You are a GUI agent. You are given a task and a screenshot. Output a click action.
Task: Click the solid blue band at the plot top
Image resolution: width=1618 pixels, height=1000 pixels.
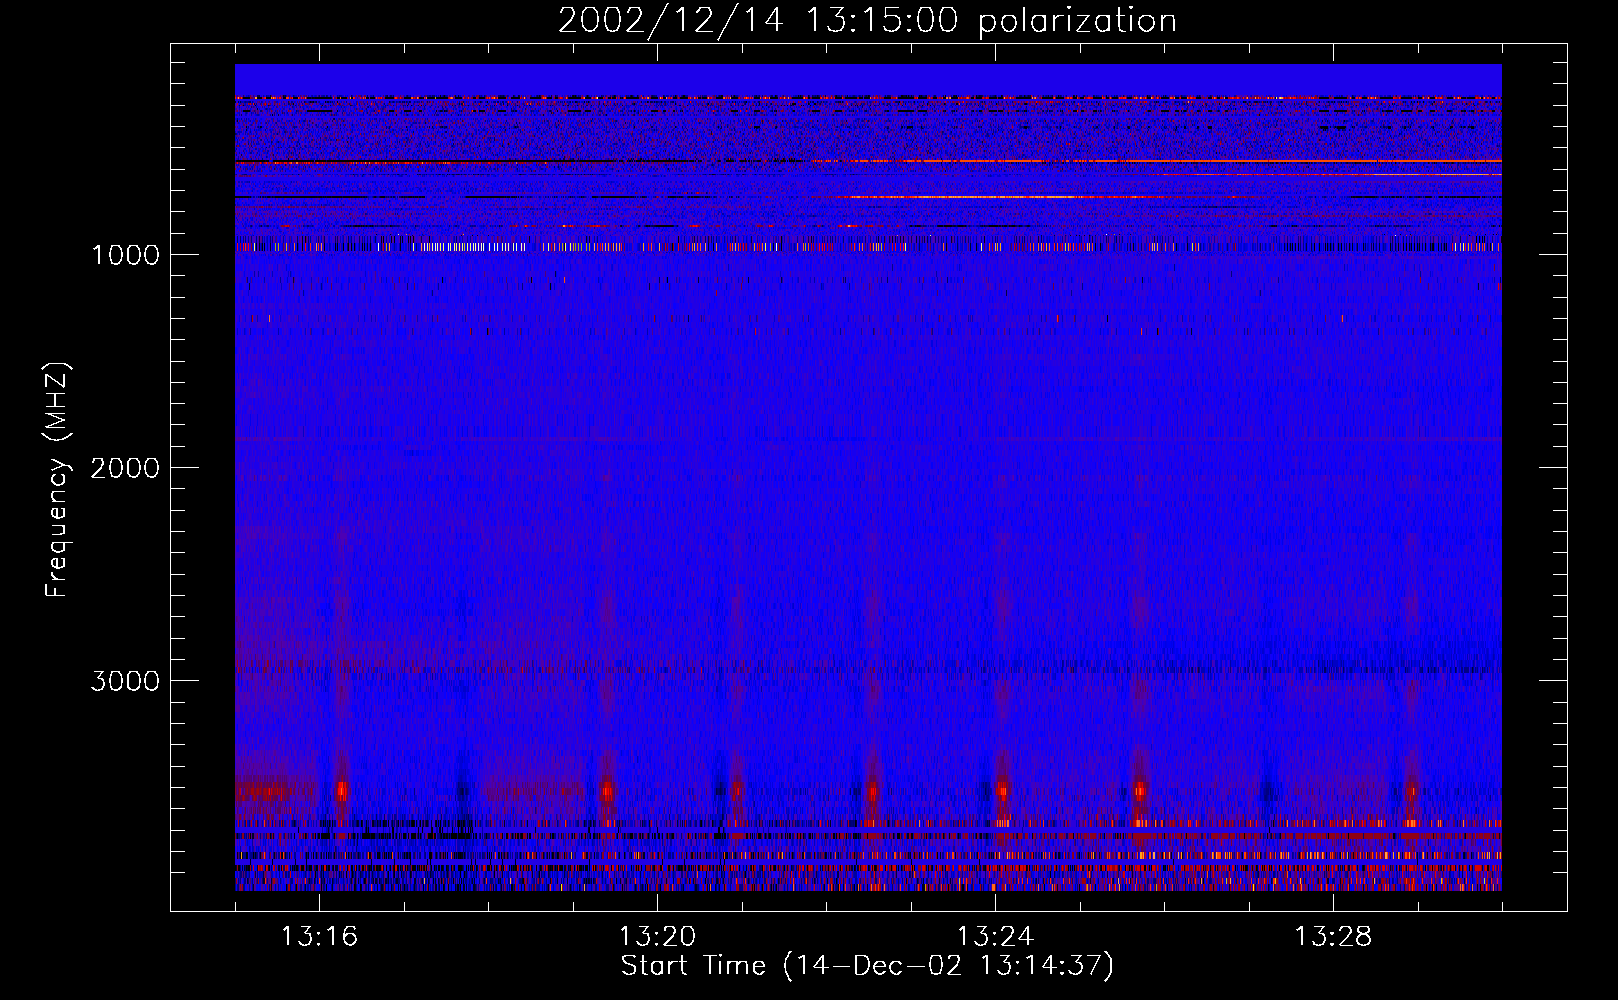pyautogui.click(x=868, y=79)
